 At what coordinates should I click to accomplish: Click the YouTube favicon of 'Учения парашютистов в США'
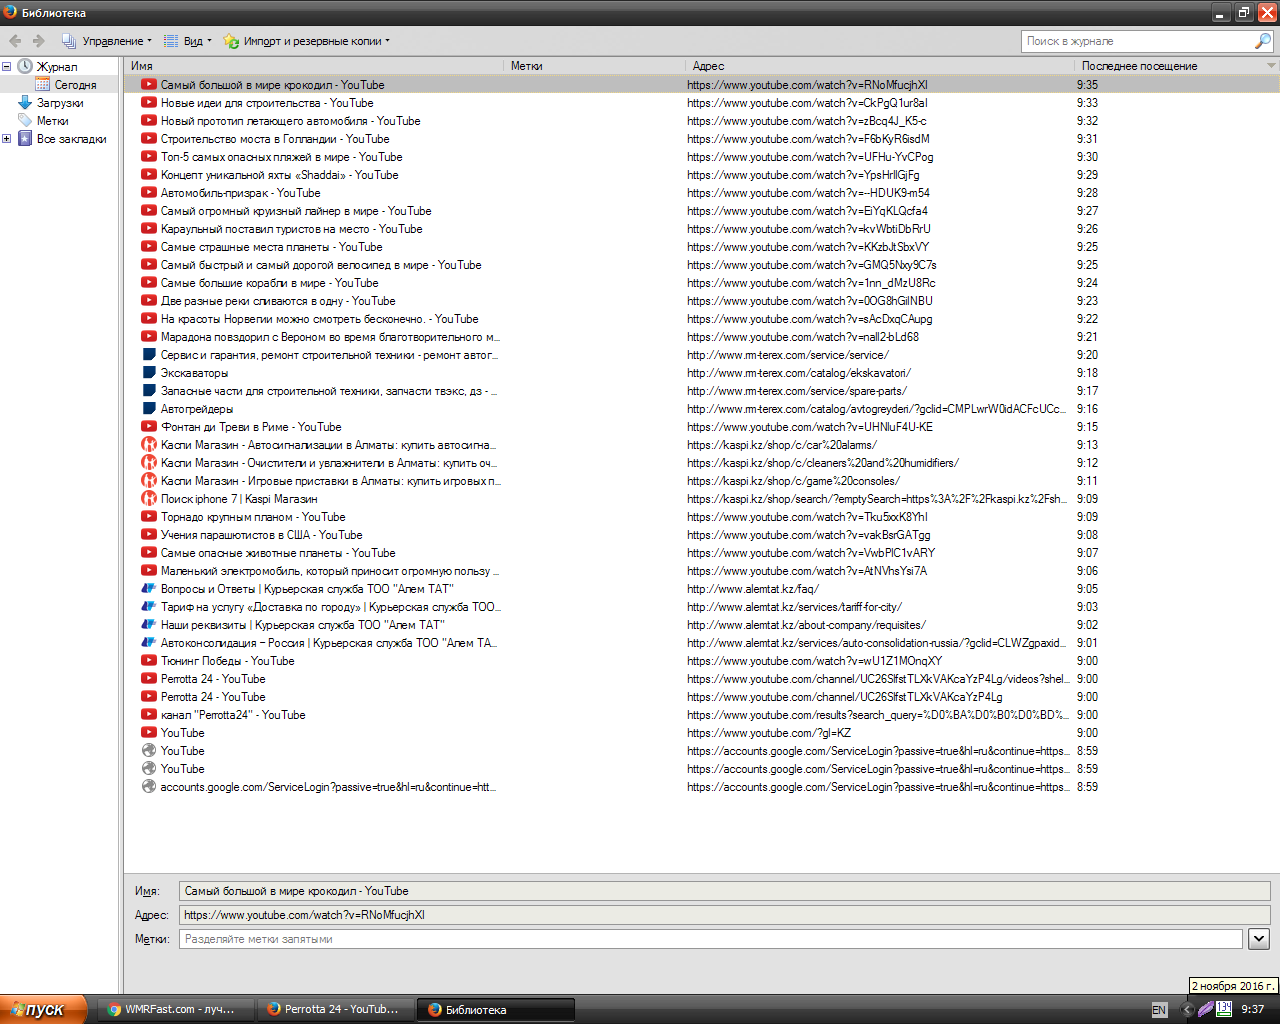tap(149, 535)
